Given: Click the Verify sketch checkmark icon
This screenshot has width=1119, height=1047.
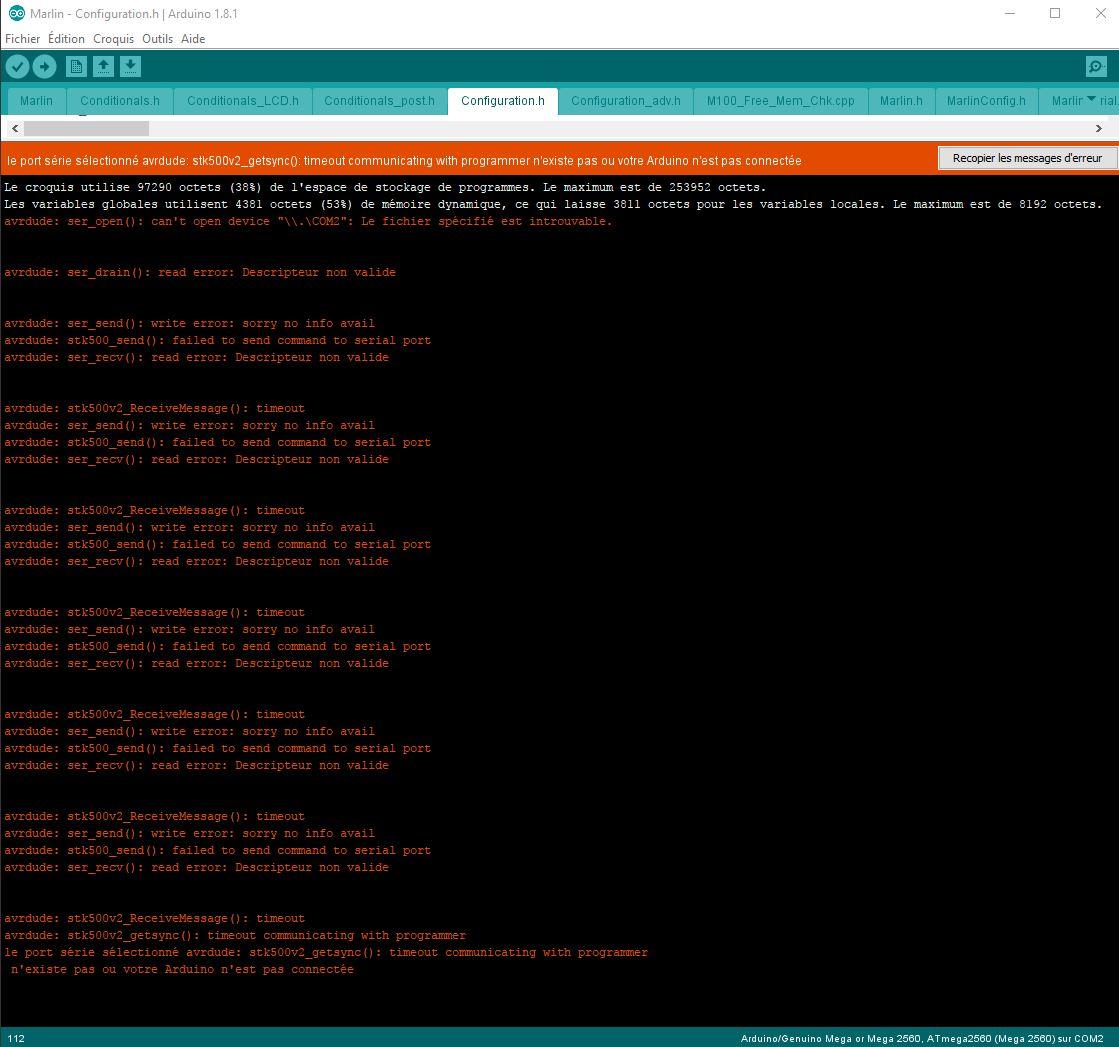Looking at the screenshot, I should 17,67.
